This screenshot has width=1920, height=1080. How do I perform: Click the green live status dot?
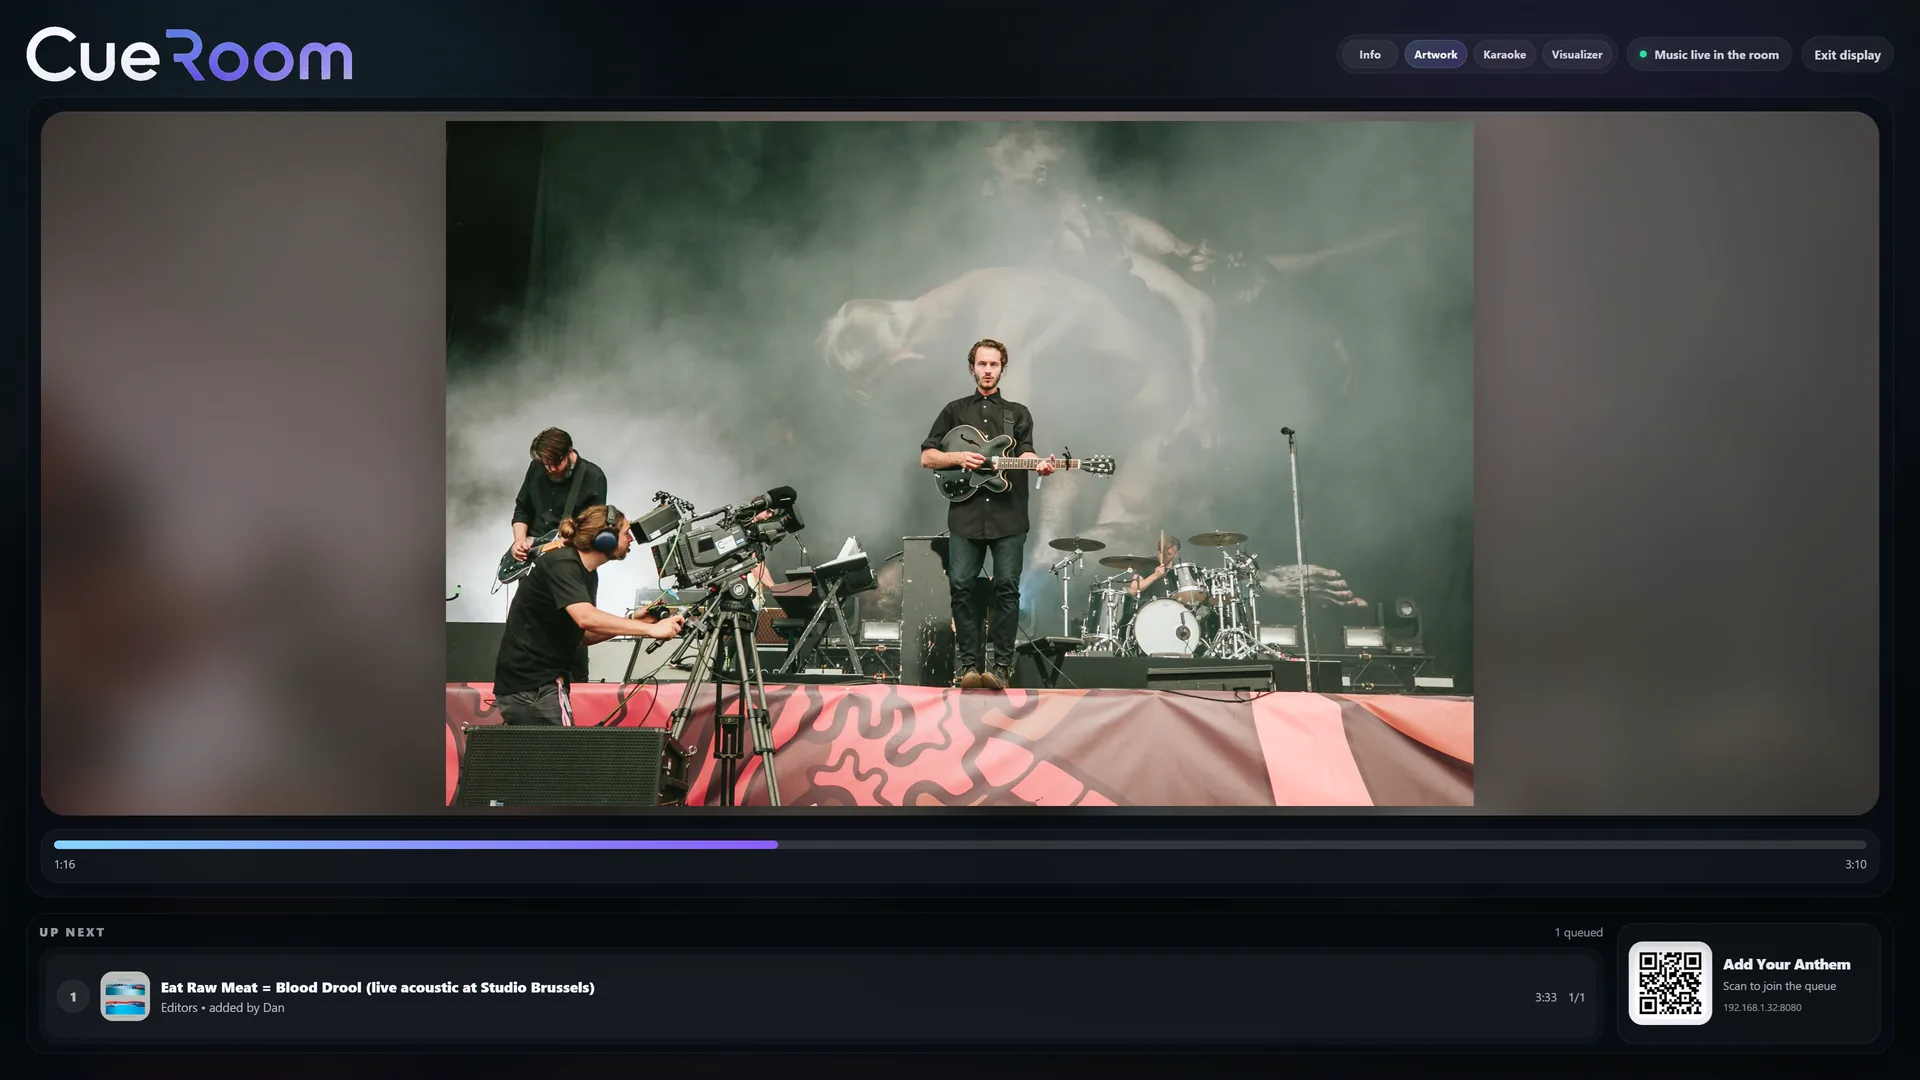pyautogui.click(x=1643, y=54)
